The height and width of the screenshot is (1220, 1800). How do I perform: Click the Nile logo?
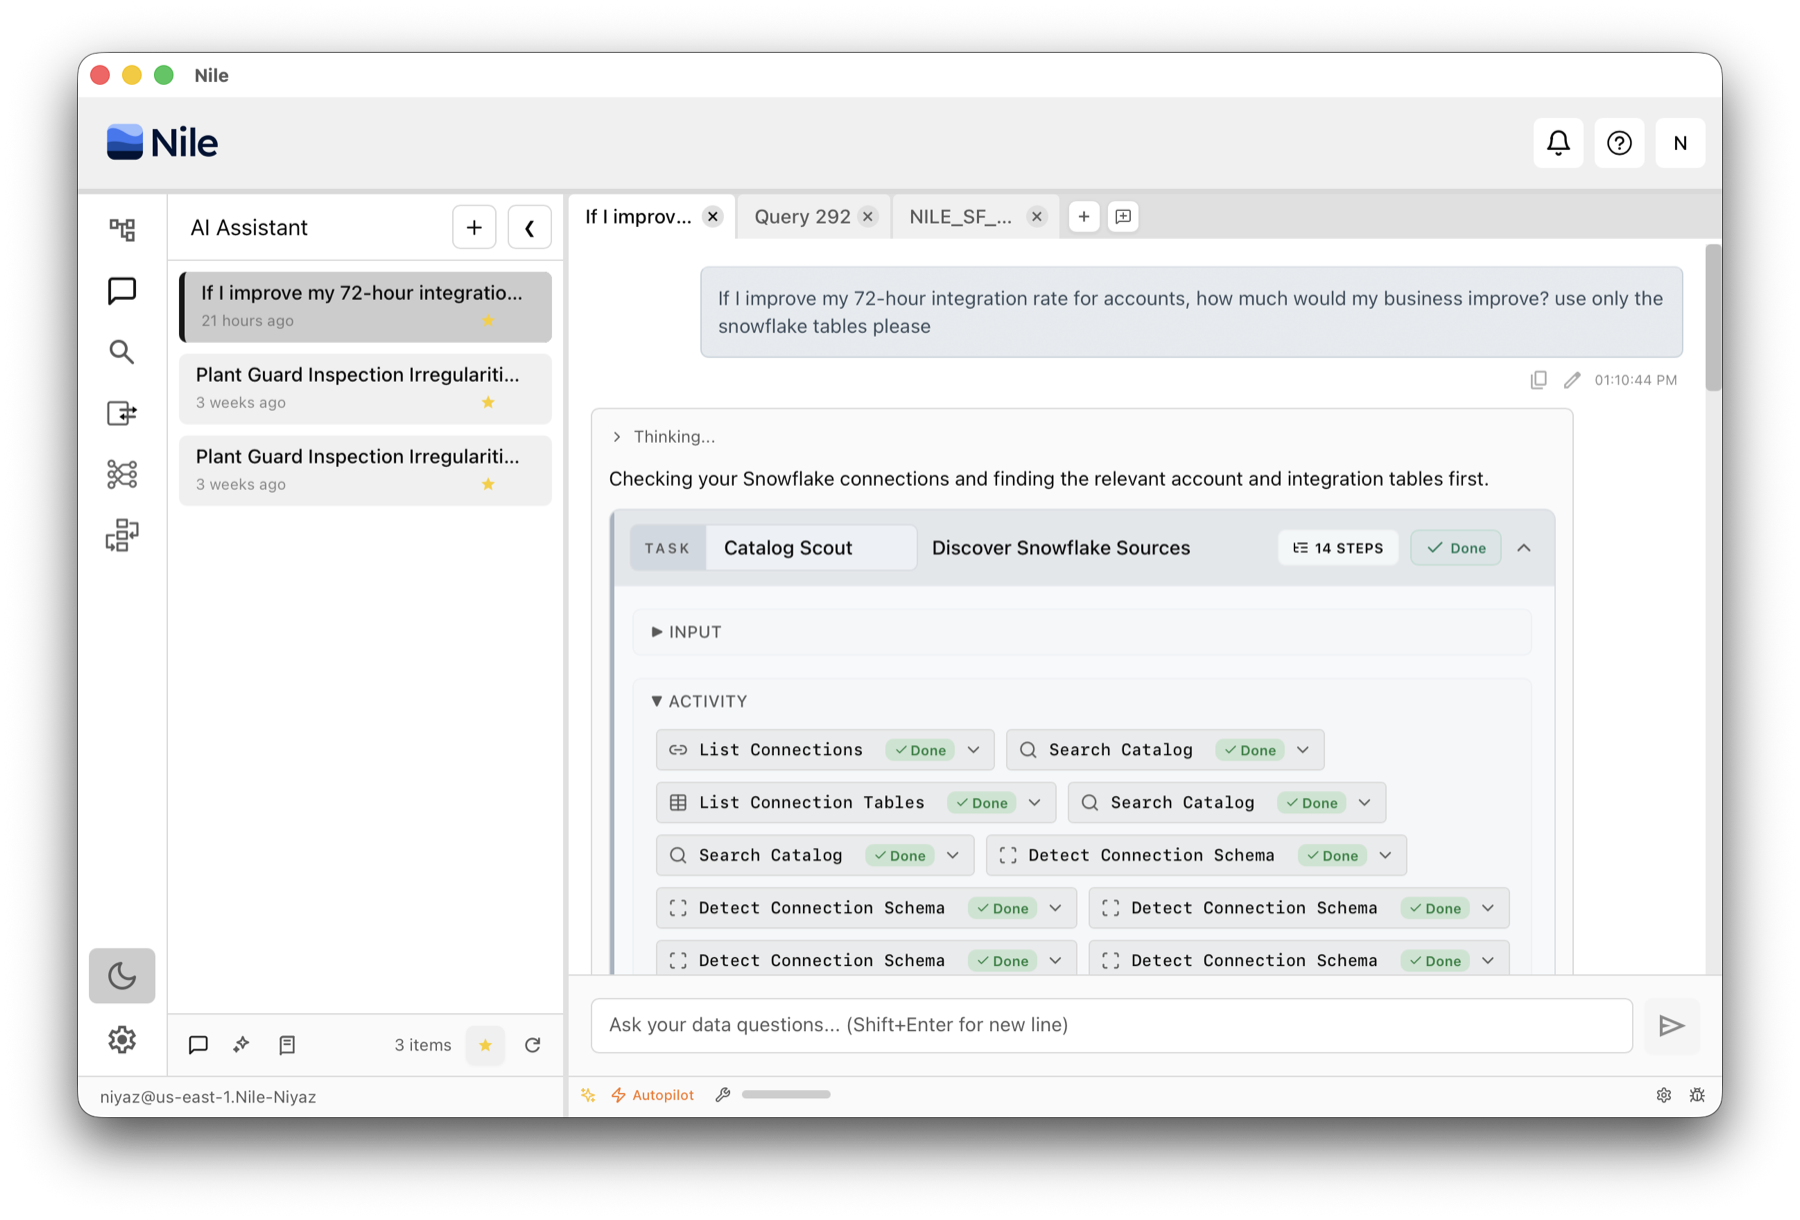162,143
